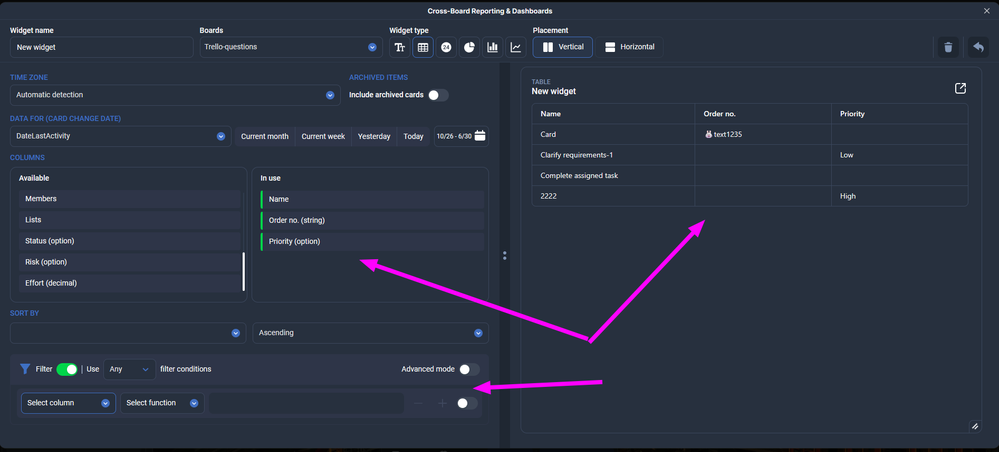The image size is (999, 452).
Task: Click the Name in-use column
Action: 372,200
